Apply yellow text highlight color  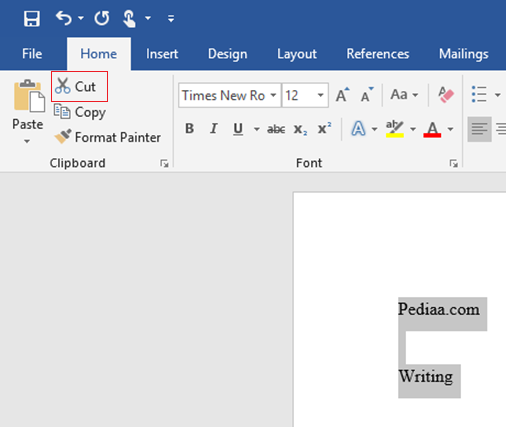tap(395, 129)
